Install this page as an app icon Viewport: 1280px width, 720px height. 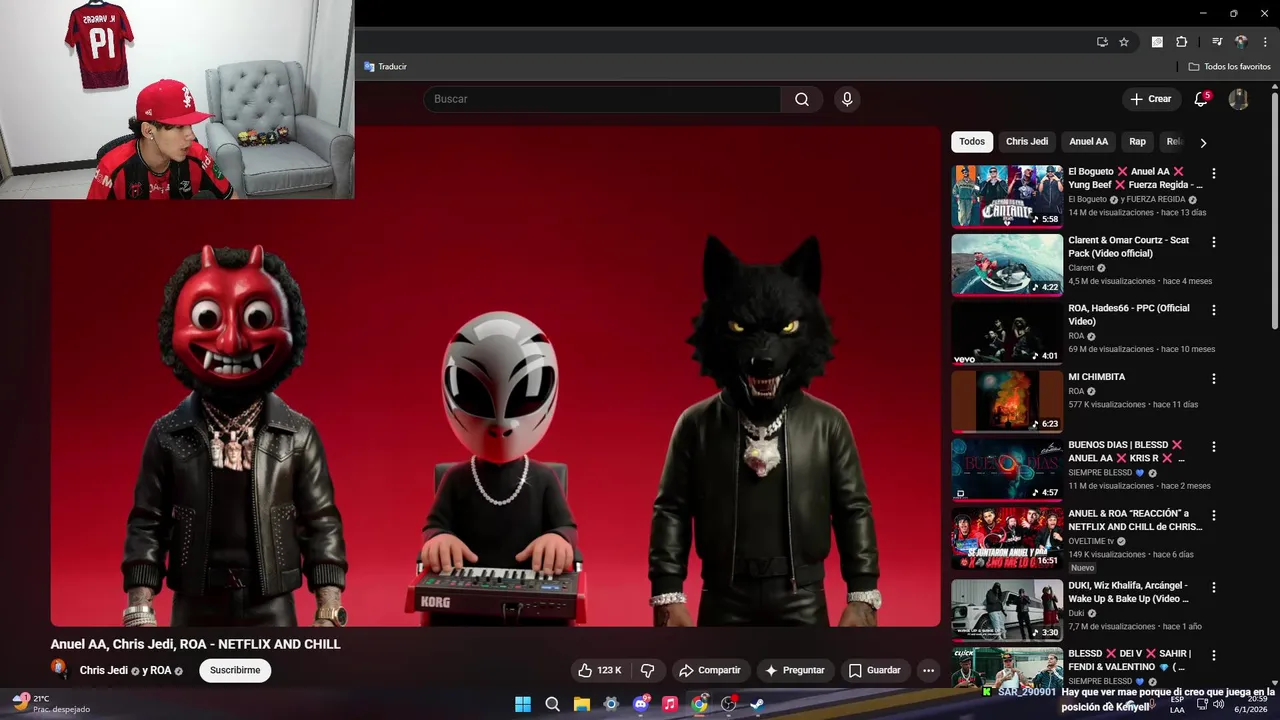pos(1102,42)
